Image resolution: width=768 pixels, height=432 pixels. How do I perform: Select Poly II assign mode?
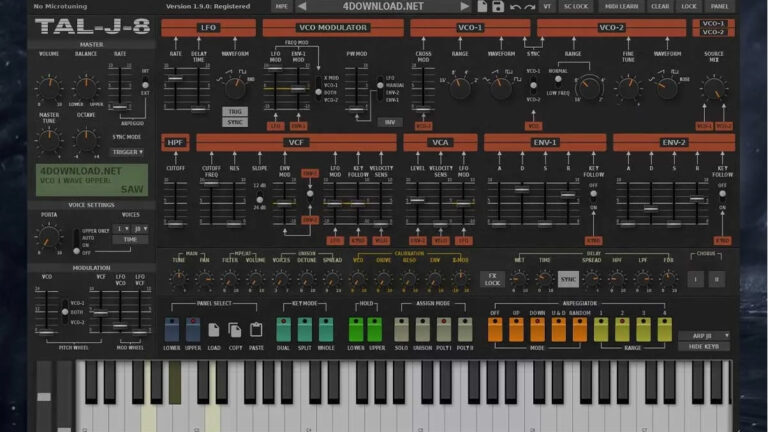click(465, 329)
